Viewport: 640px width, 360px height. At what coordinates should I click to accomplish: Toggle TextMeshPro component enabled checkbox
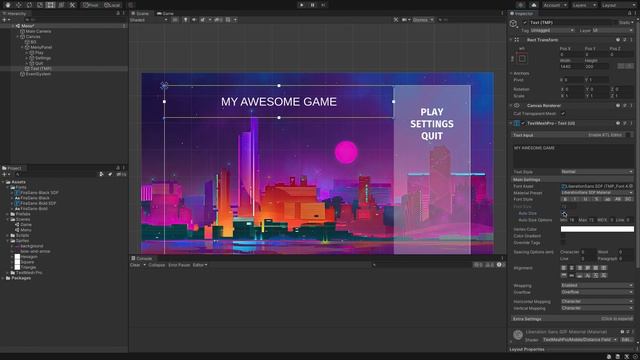(523, 123)
